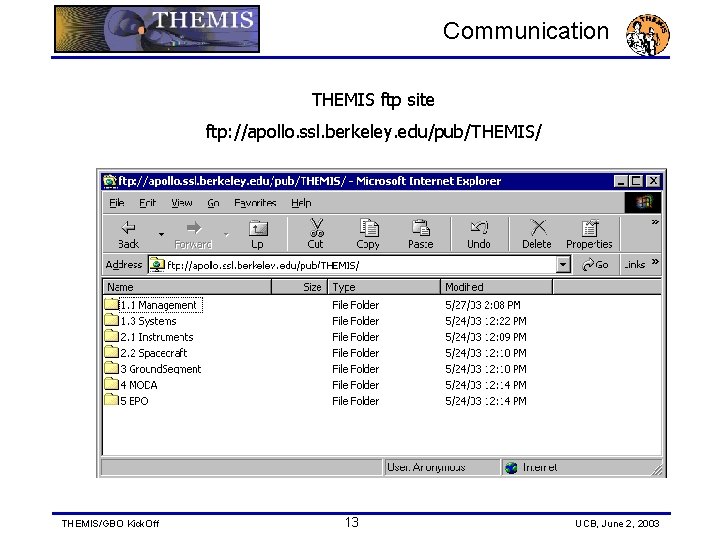Click File Folder type in Management row
This screenshot has width=720, height=540.
pyautogui.click(x=355, y=305)
